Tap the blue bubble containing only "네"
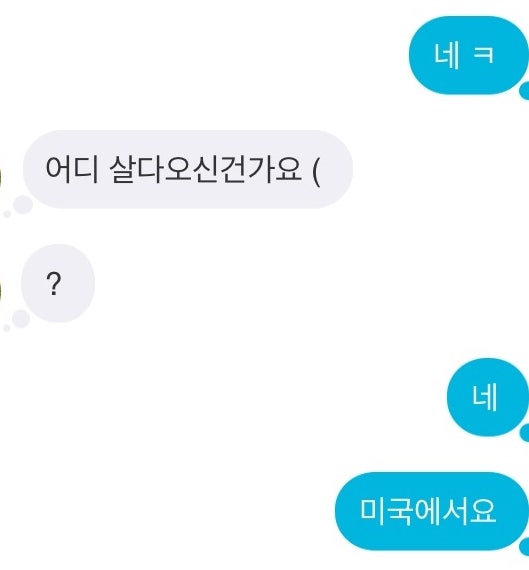This screenshot has width=529, height=570. (x=487, y=397)
